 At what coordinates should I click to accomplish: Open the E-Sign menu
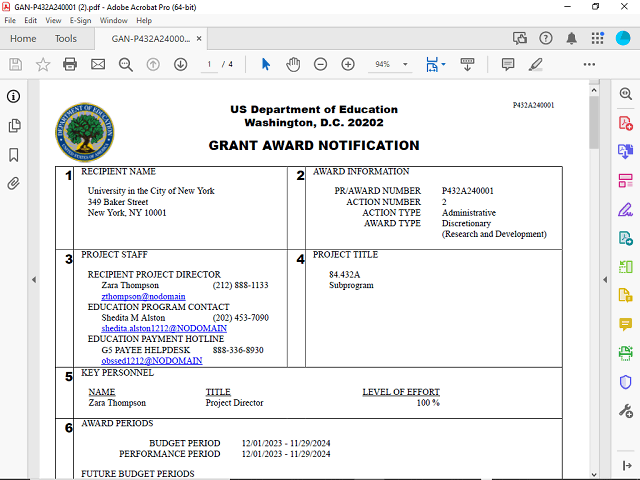[x=80, y=20]
